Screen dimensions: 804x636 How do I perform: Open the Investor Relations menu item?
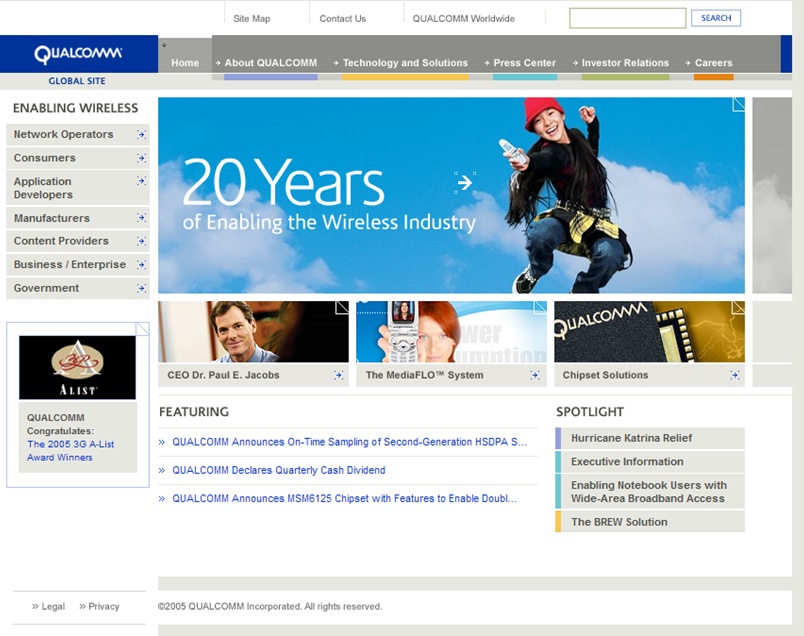tap(623, 62)
